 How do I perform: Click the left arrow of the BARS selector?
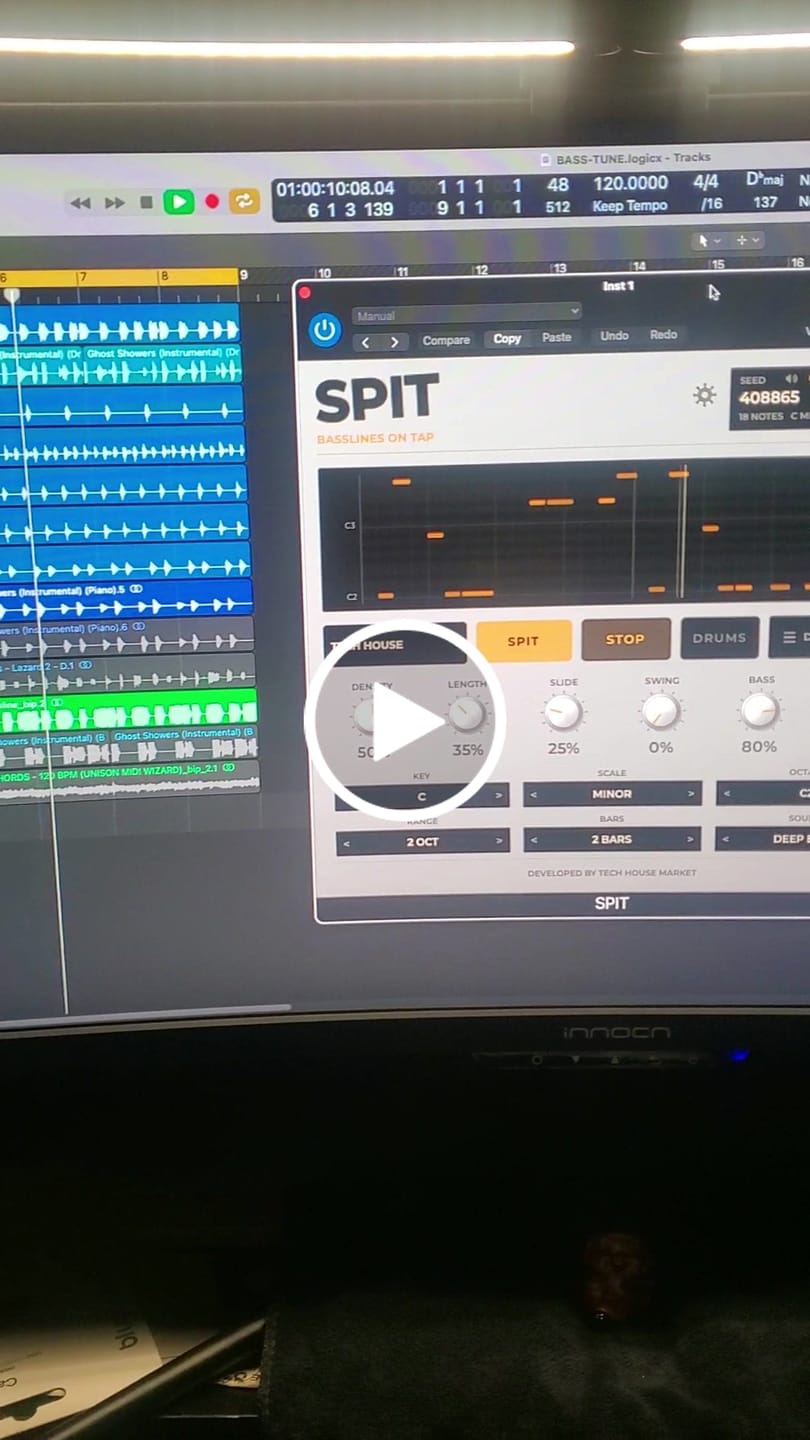coord(533,841)
